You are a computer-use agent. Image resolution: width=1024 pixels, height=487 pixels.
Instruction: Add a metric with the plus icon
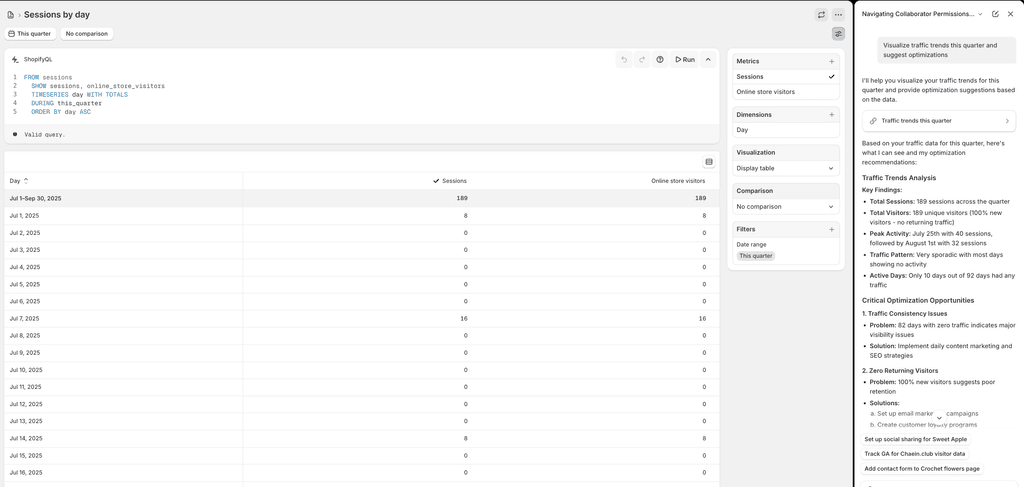tap(831, 61)
